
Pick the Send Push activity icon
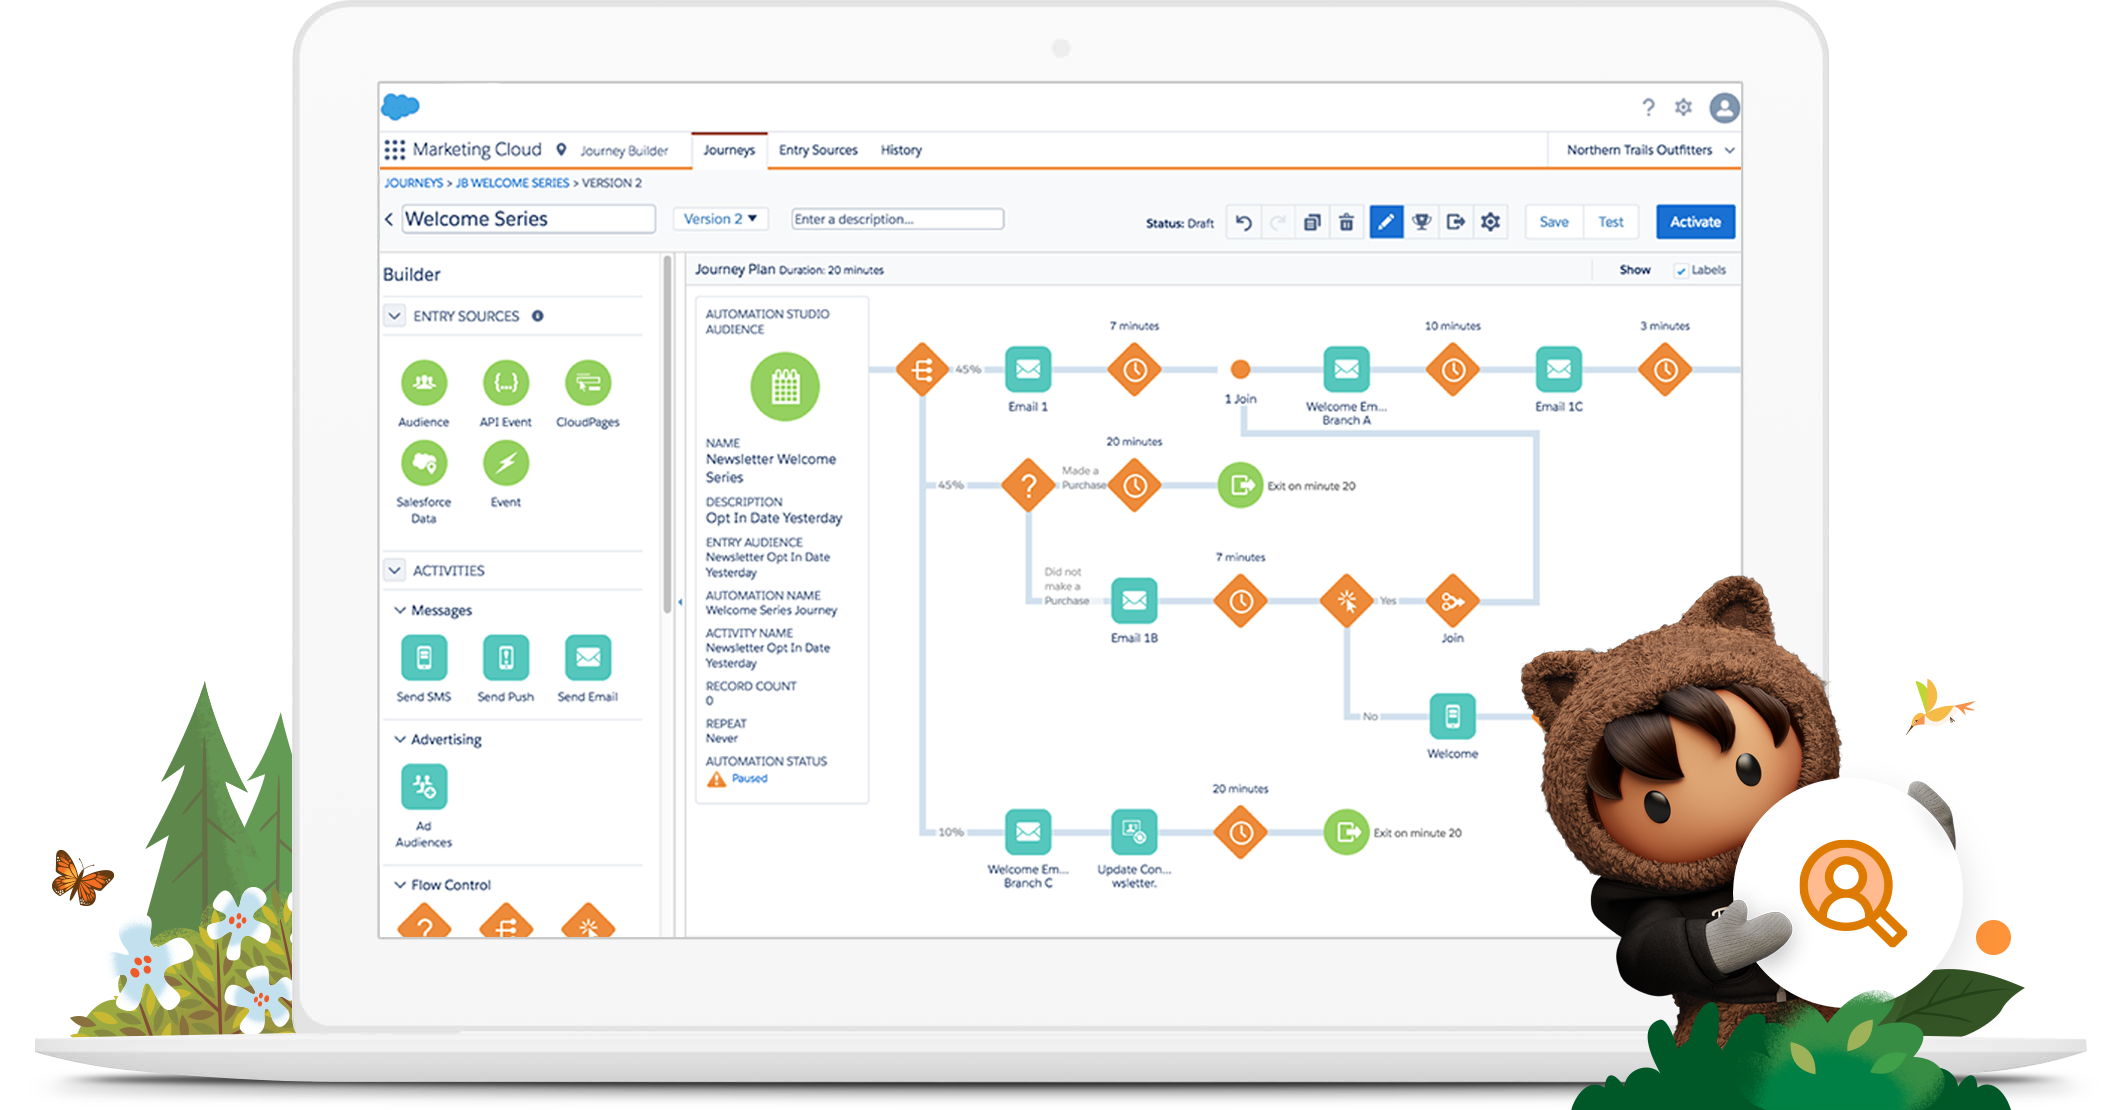(x=505, y=658)
